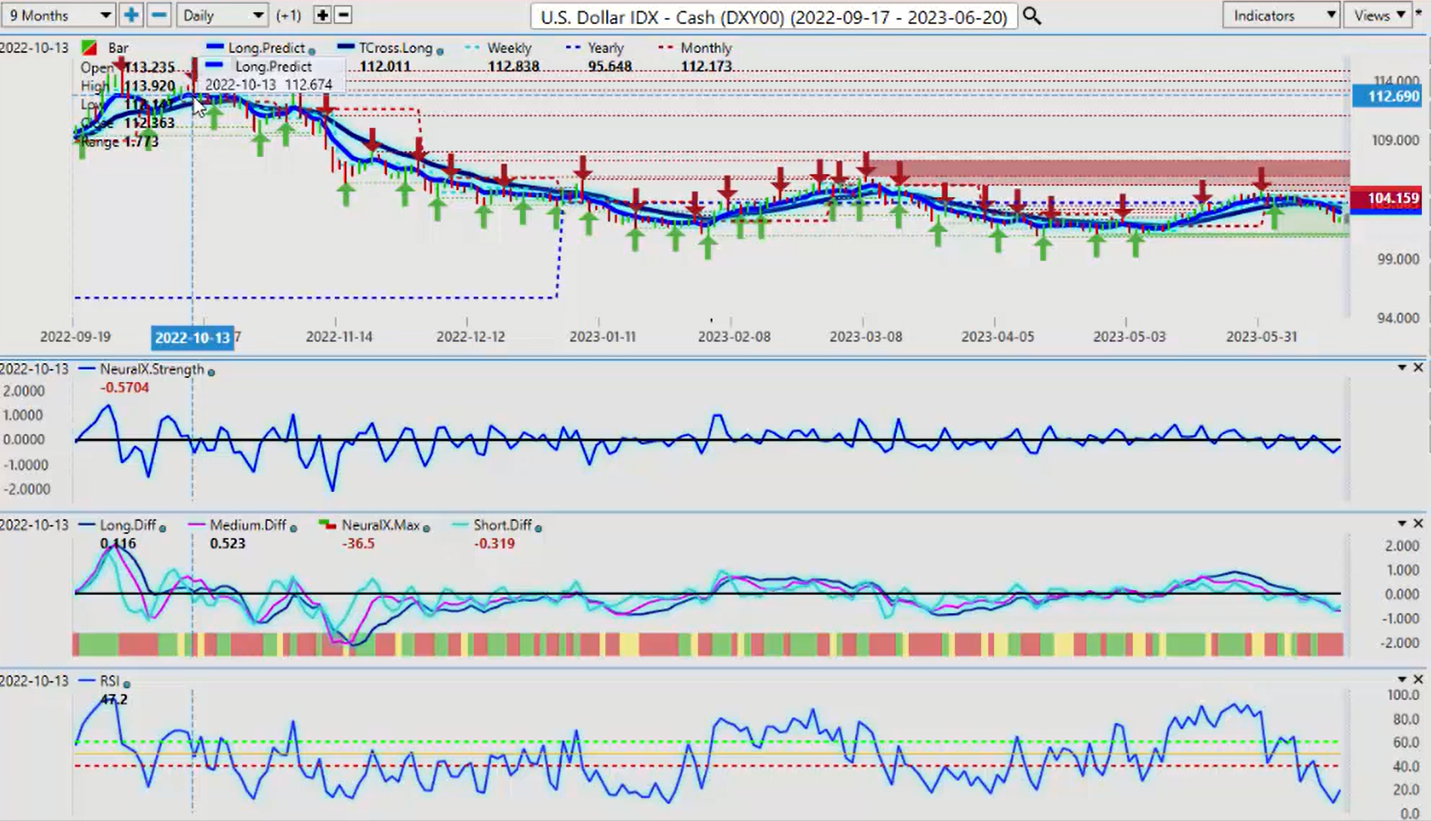The width and height of the screenshot is (1431, 821).
Task: Click the 95.648 Yearly value
Action: (x=610, y=66)
